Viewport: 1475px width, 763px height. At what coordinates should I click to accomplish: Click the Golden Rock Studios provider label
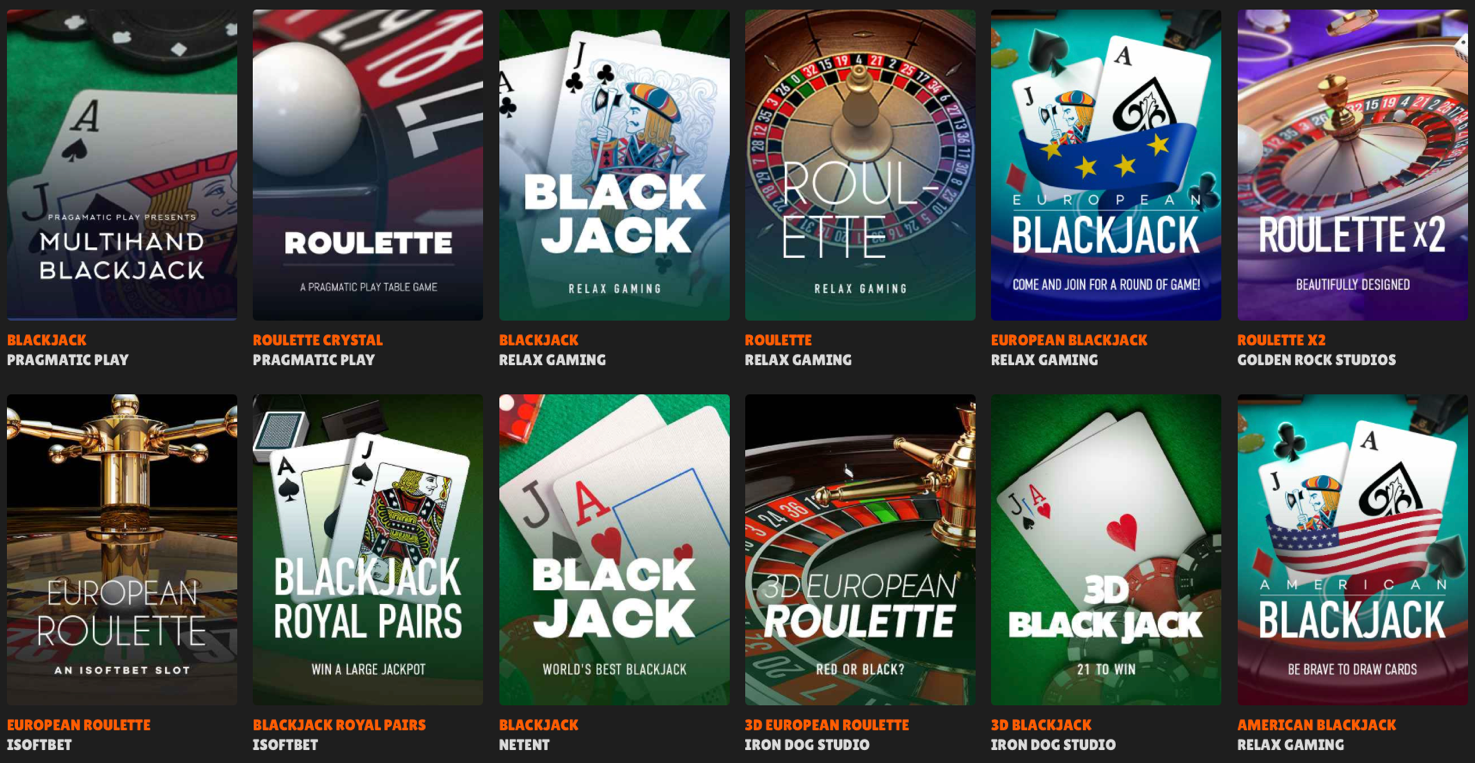pyautogui.click(x=1316, y=360)
